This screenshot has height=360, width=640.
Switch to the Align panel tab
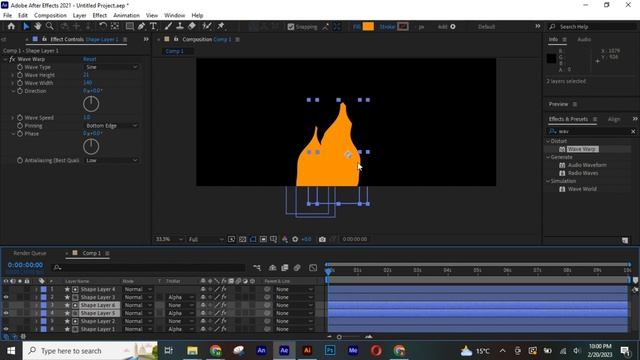point(613,119)
